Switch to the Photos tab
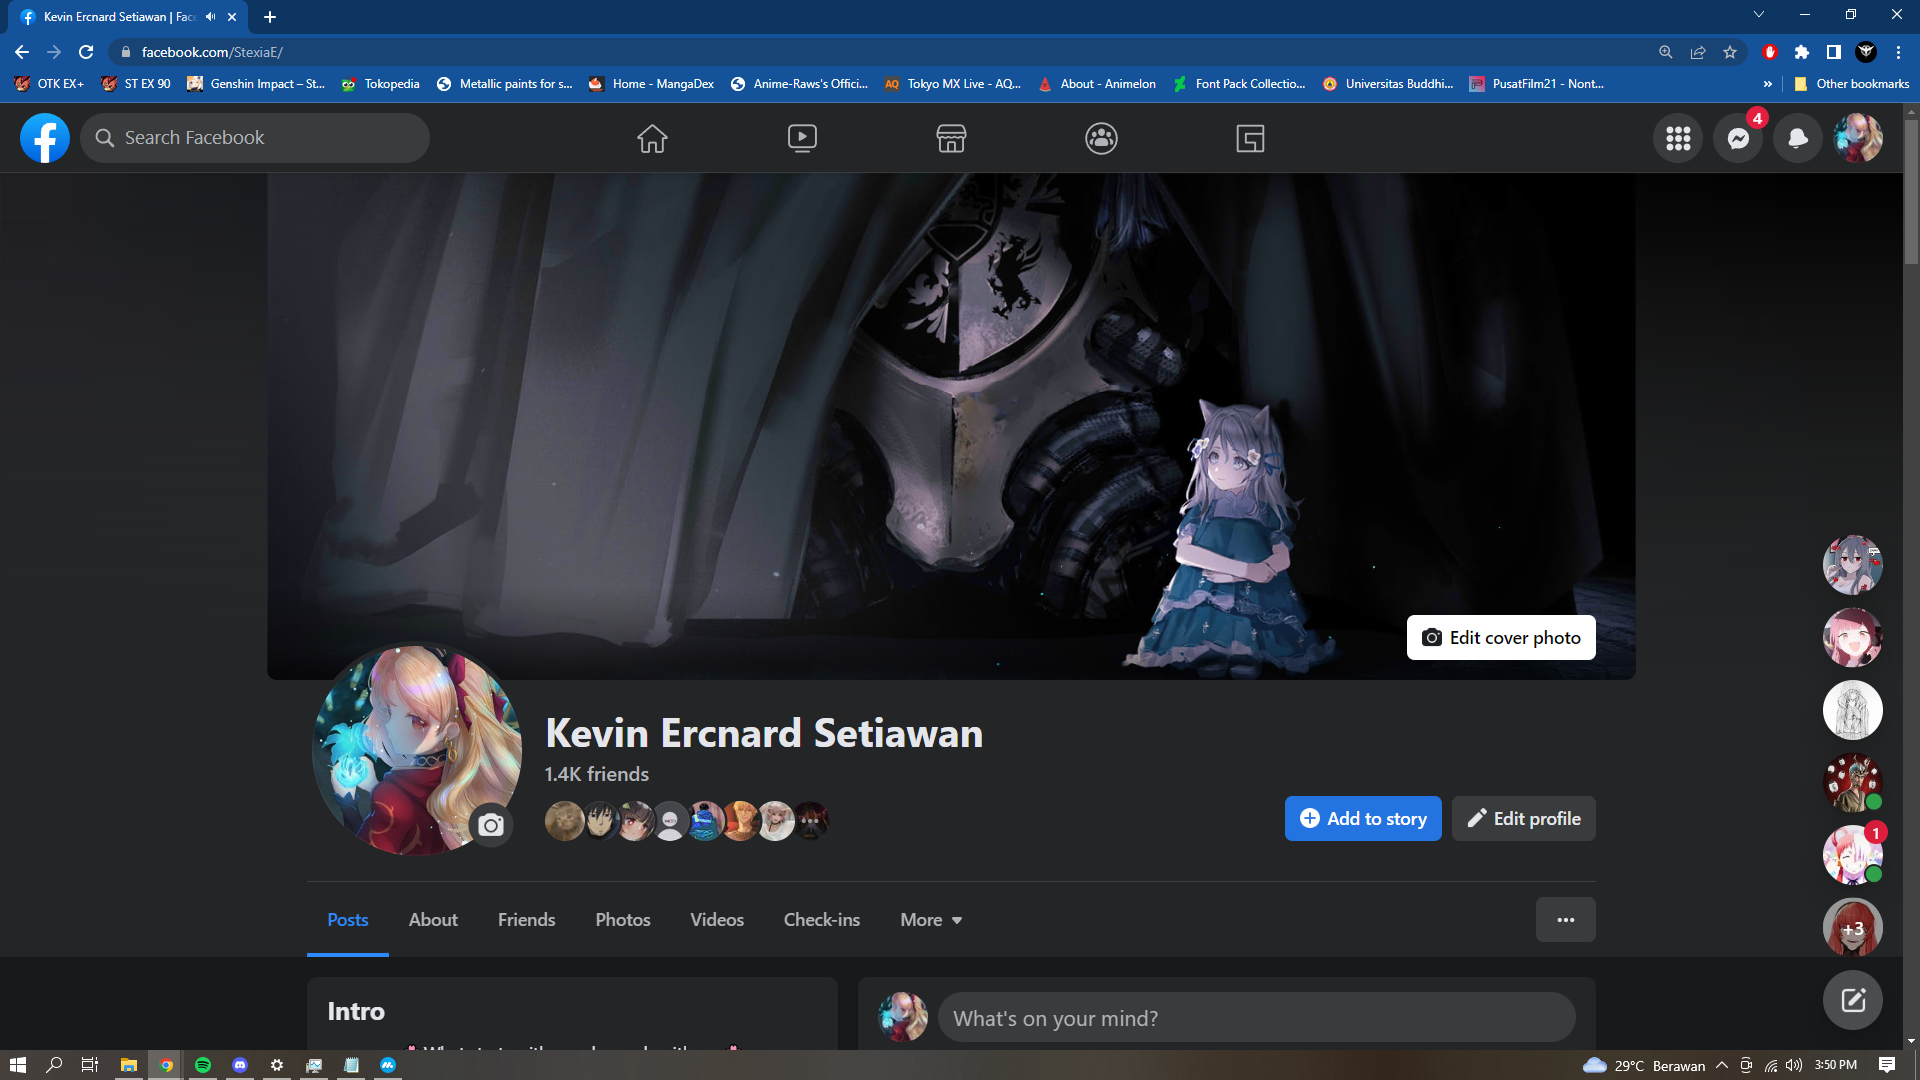Viewport: 1920px width, 1080px height. tap(623, 920)
